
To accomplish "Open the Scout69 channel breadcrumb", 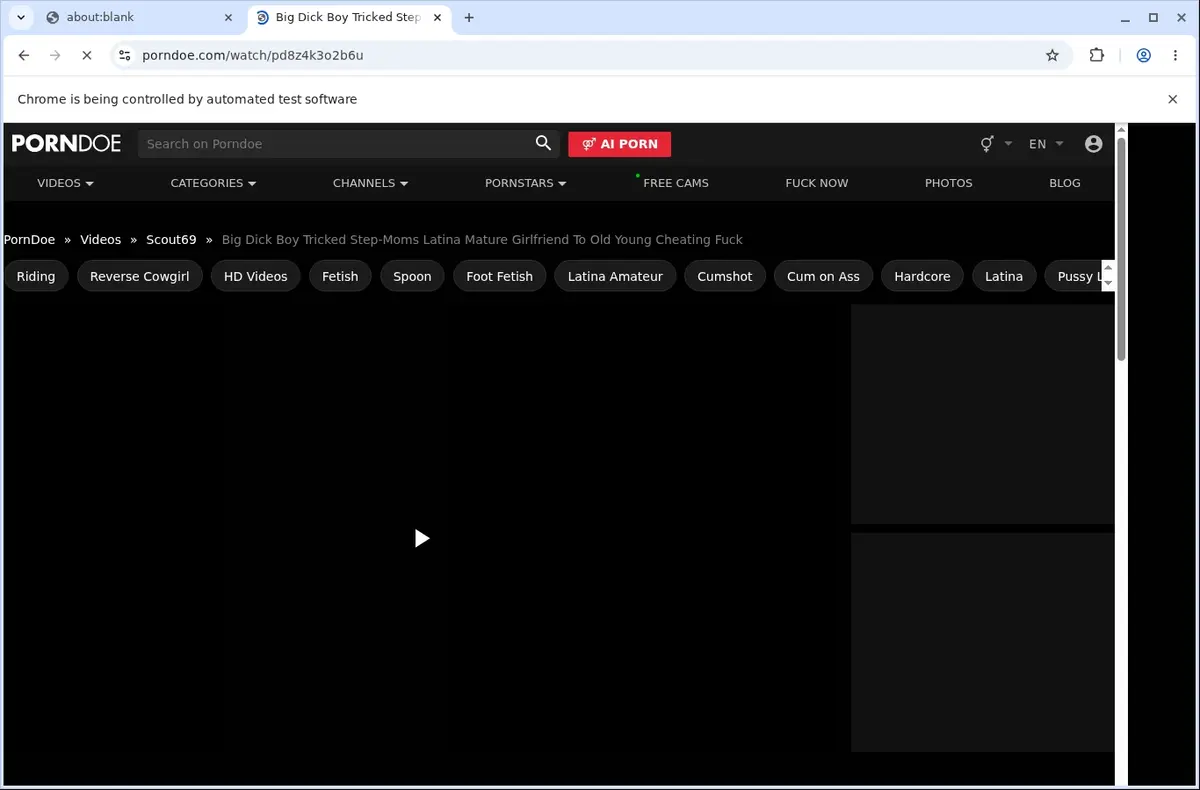I will click(x=171, y=240).
